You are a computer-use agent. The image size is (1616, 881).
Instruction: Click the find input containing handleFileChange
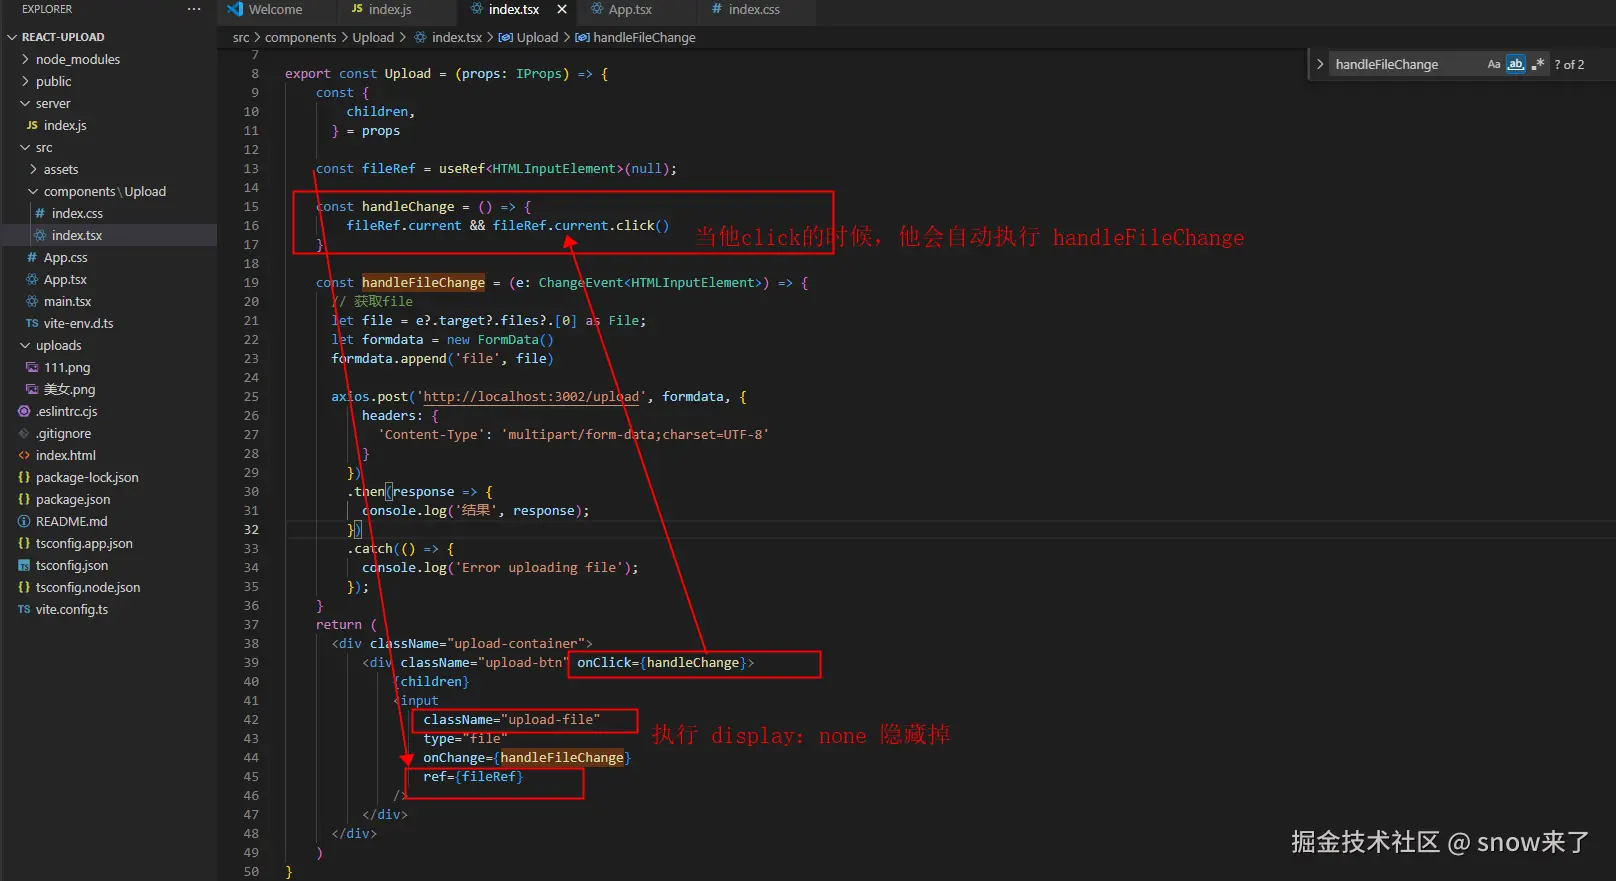coord(1406,64)
